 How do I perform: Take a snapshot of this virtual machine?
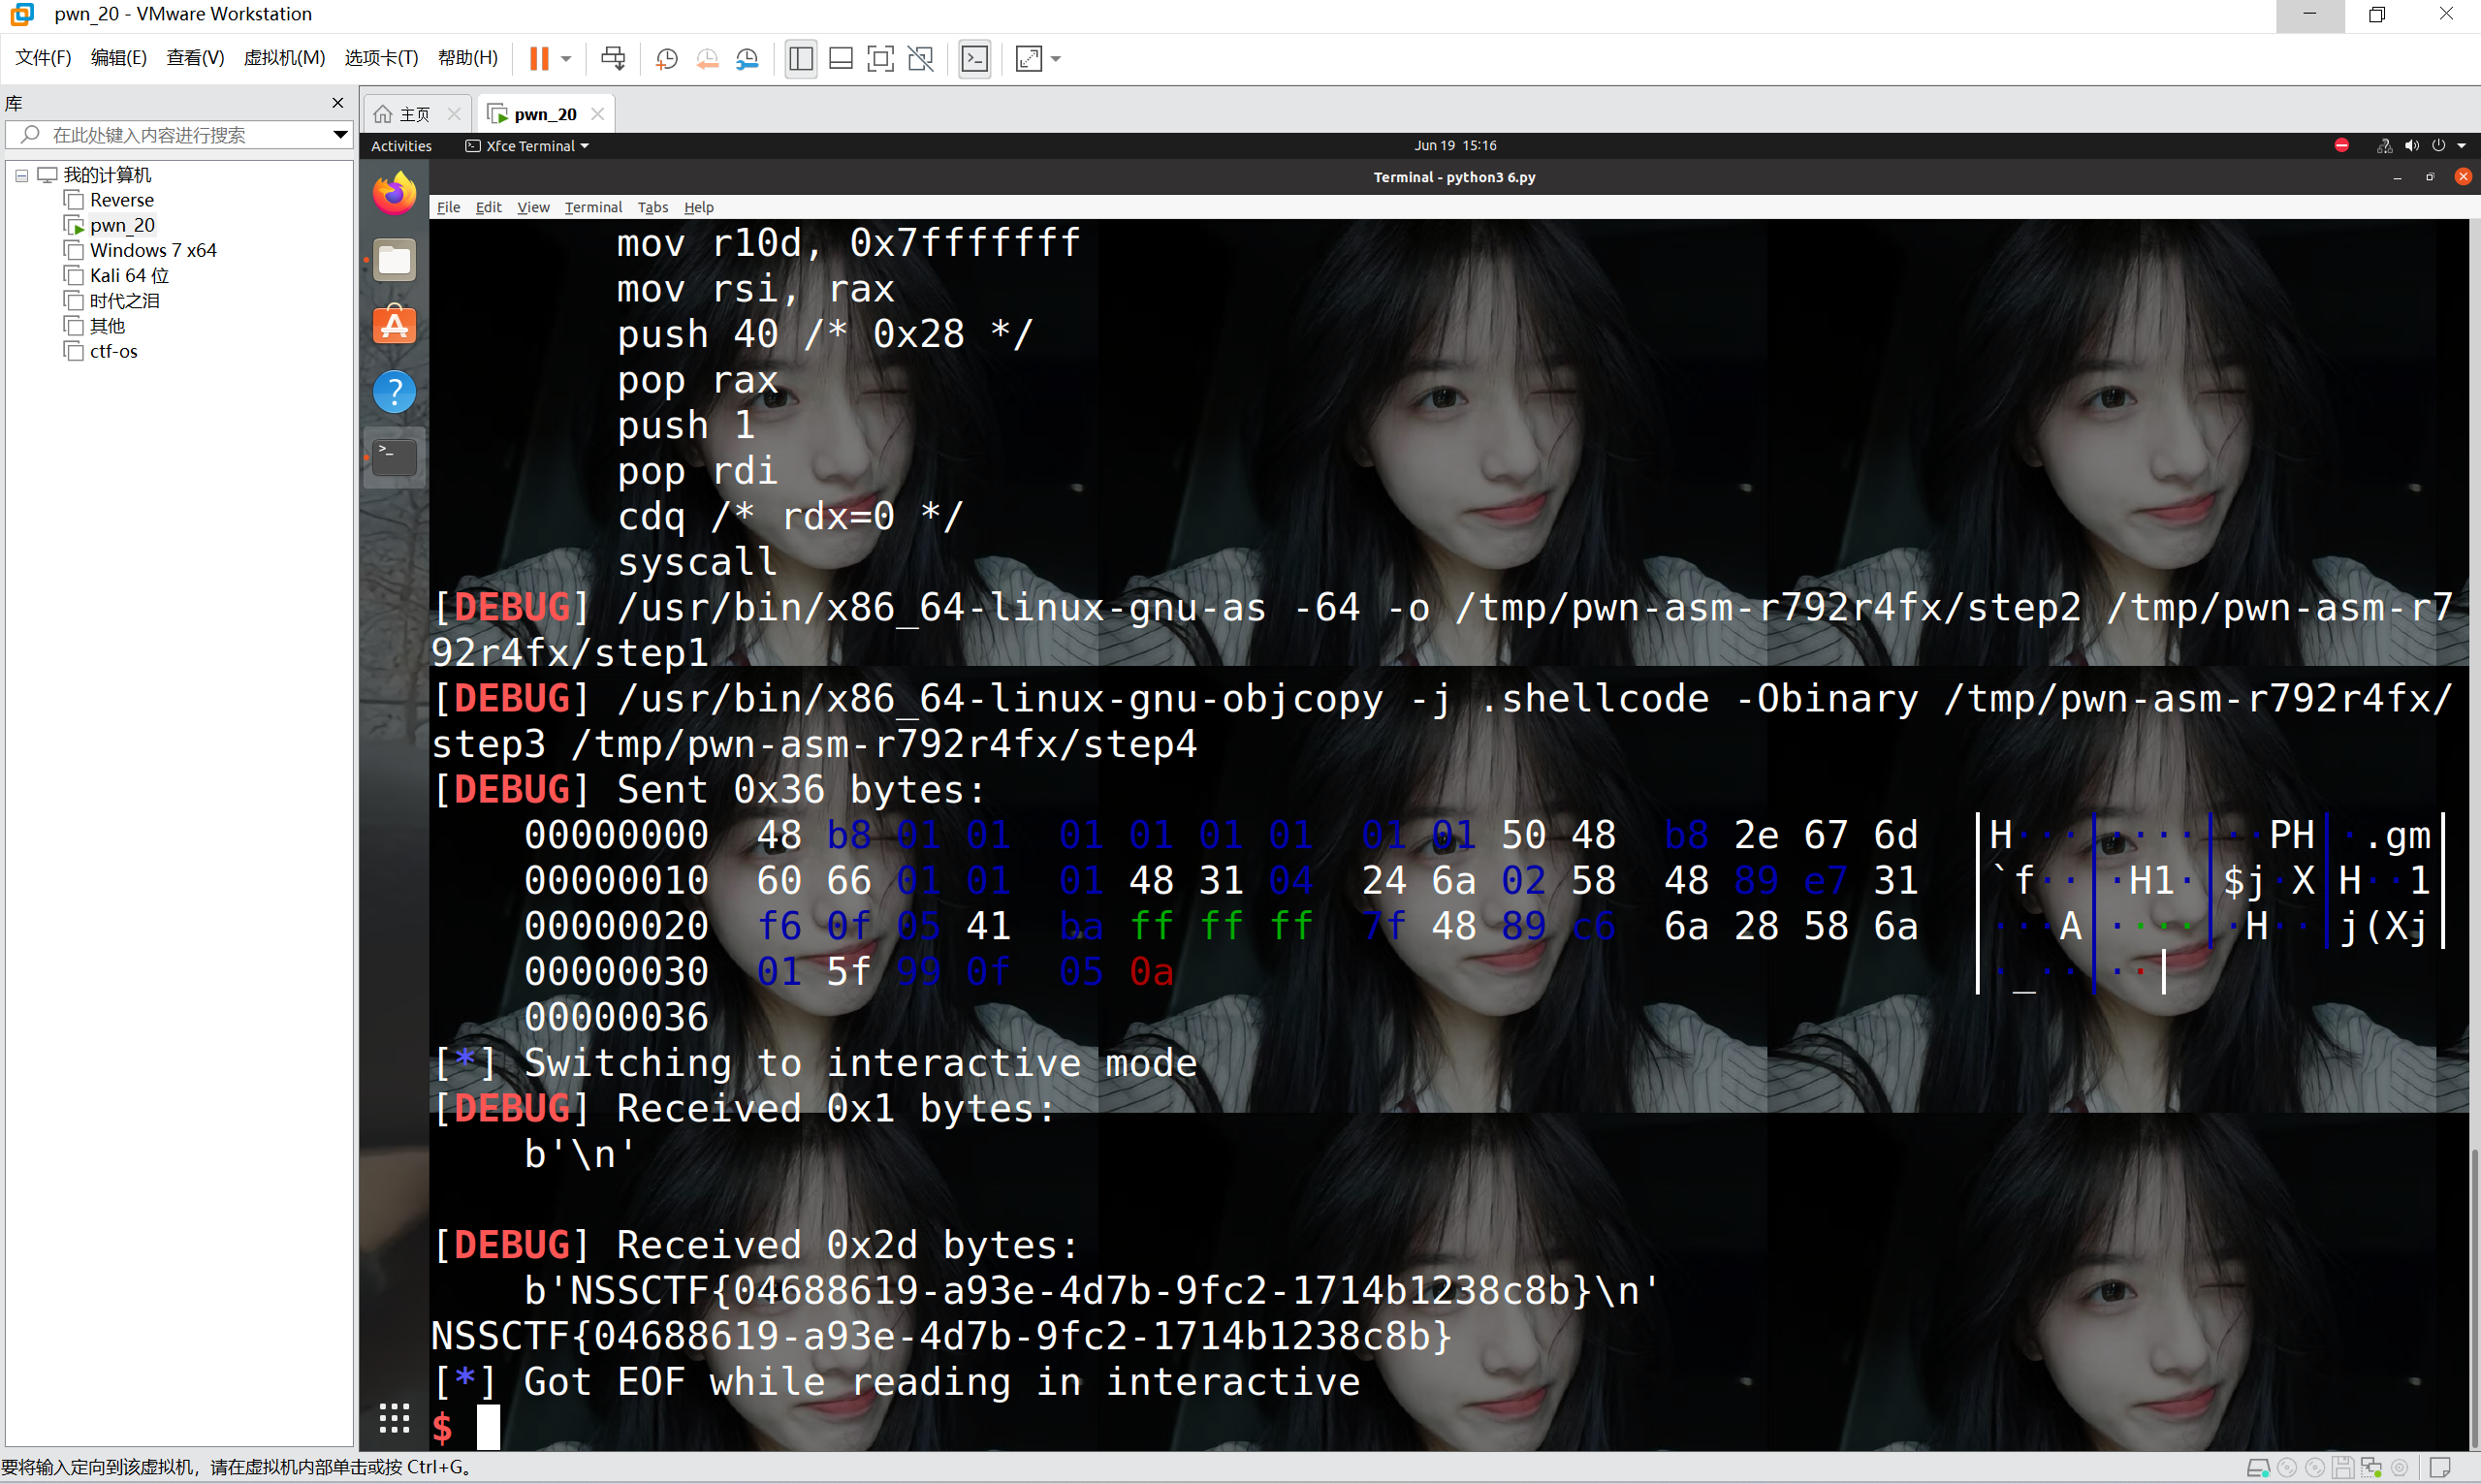click(667, 59)
